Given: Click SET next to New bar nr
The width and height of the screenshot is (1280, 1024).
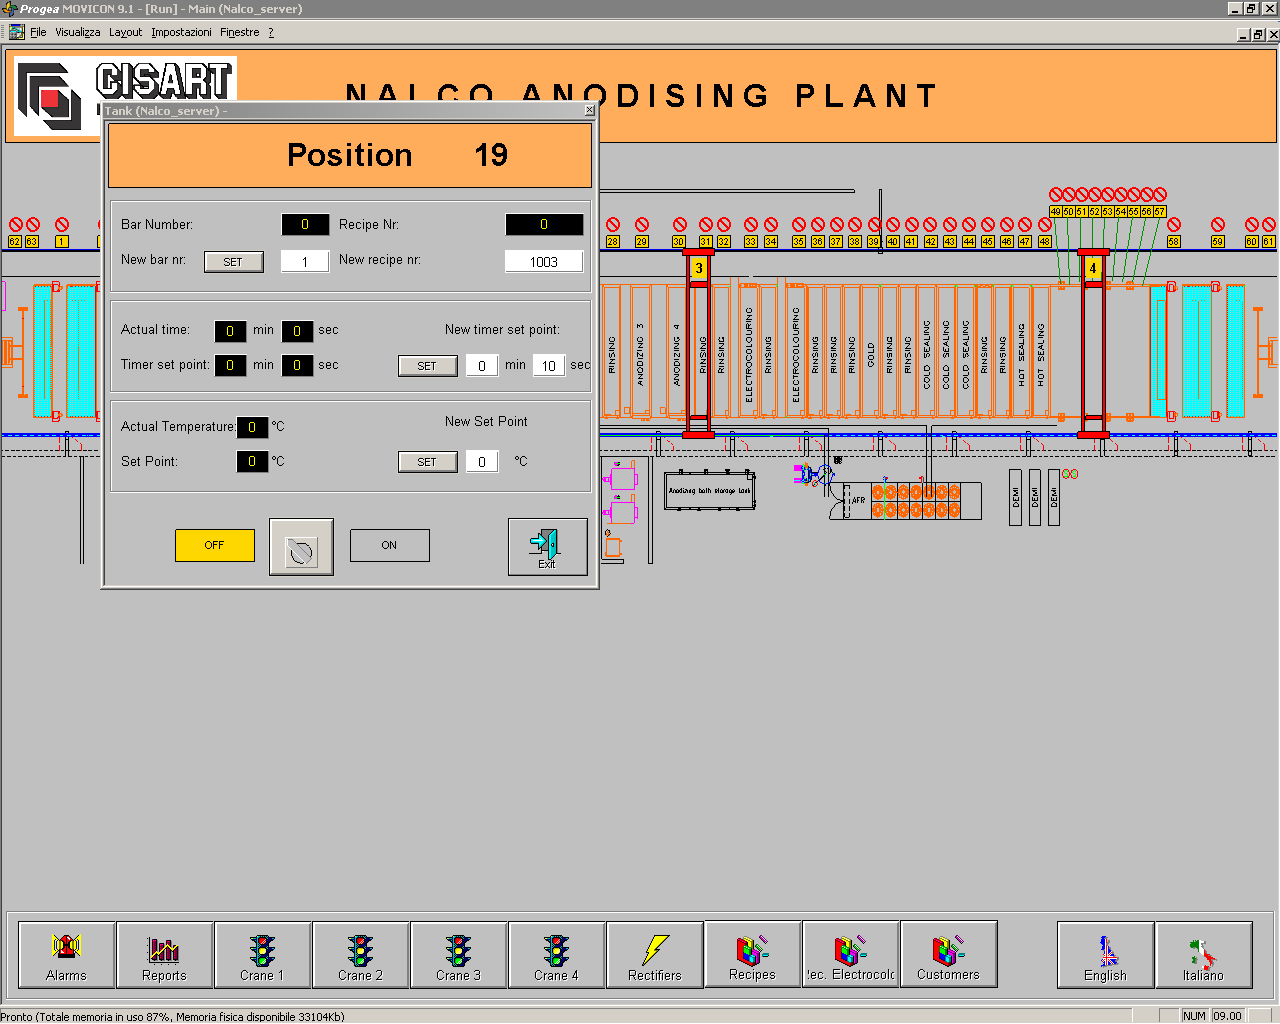Looking at the screenshot, I should click(x=233, y=262).
